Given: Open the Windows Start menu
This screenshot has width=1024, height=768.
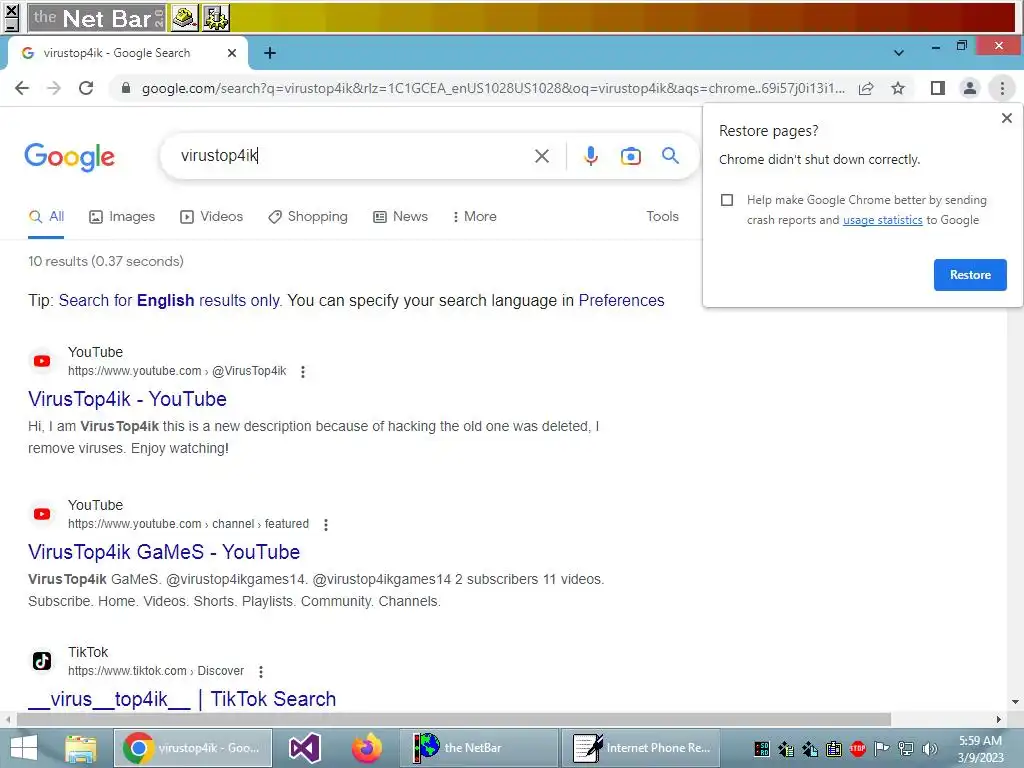Looking at the screenshot, I should pyautogui.click(x=24, y=748).
